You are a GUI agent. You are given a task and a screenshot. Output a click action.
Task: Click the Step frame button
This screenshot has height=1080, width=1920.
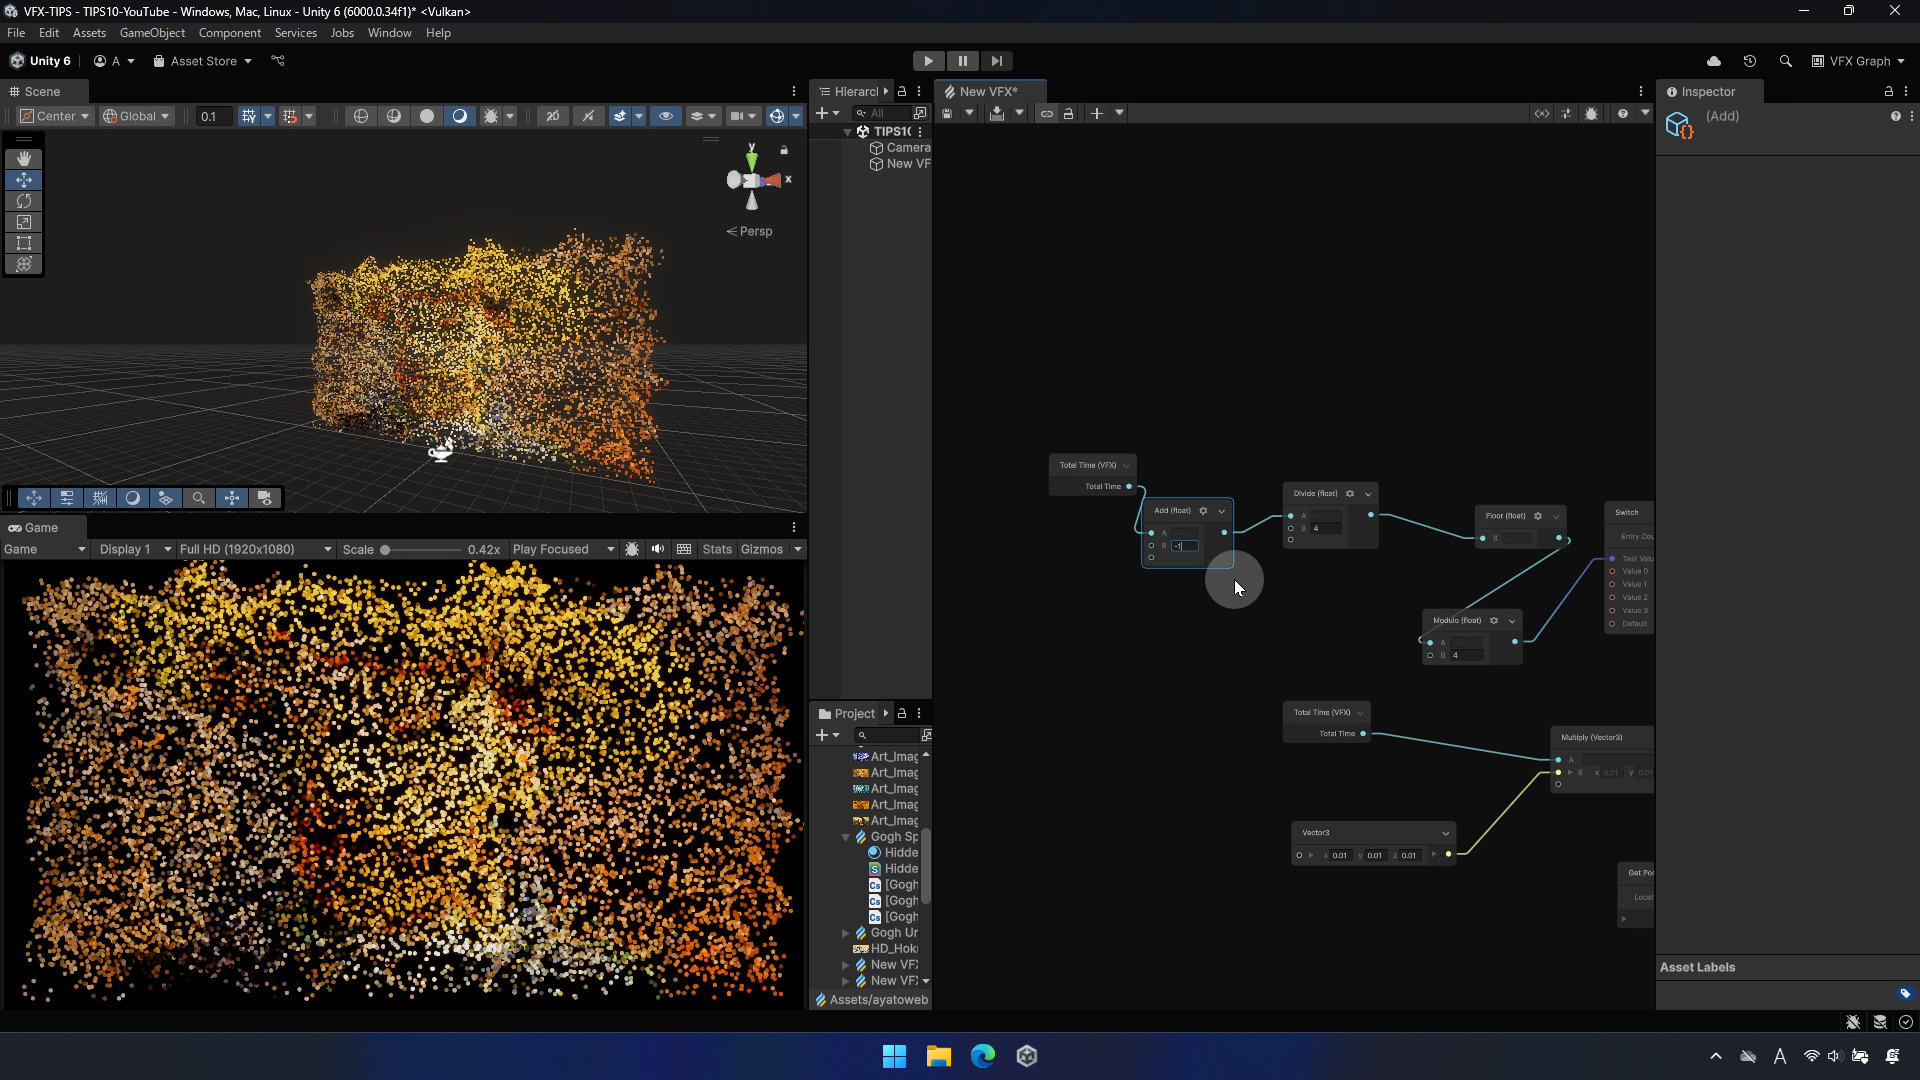tap(996, 61)
